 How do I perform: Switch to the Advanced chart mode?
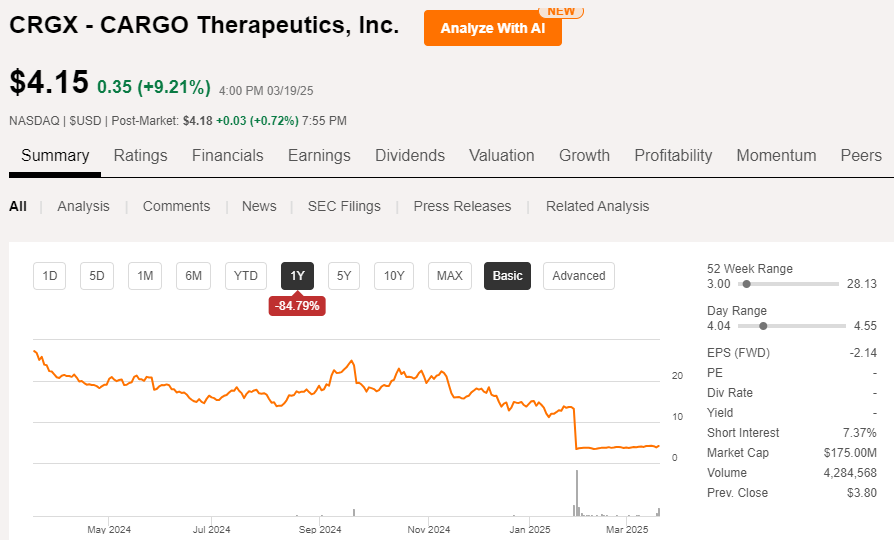point(579,276)
